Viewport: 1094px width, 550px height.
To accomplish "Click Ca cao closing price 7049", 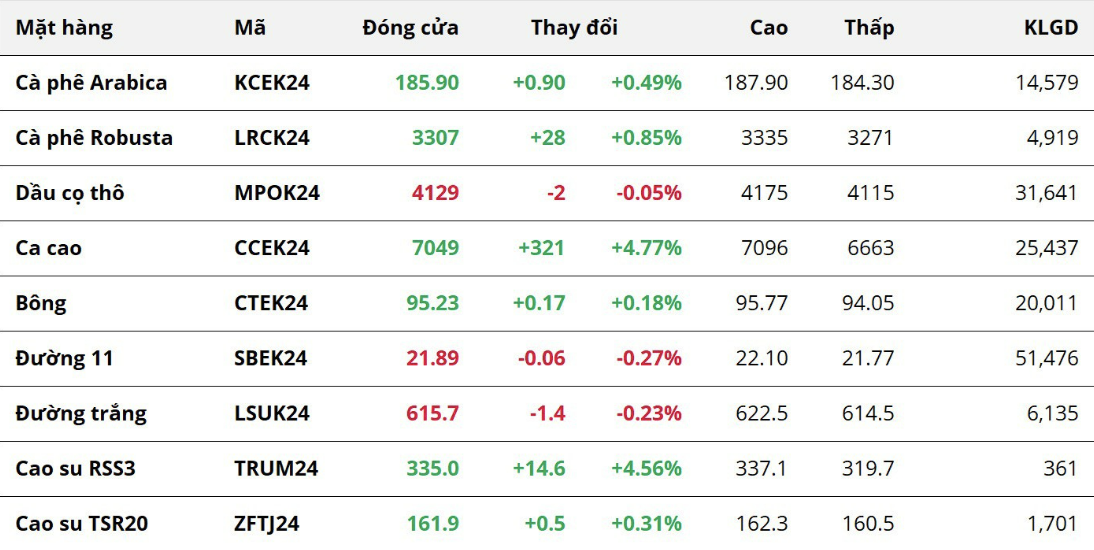I will pyautogui.click(x=435, y=248).
